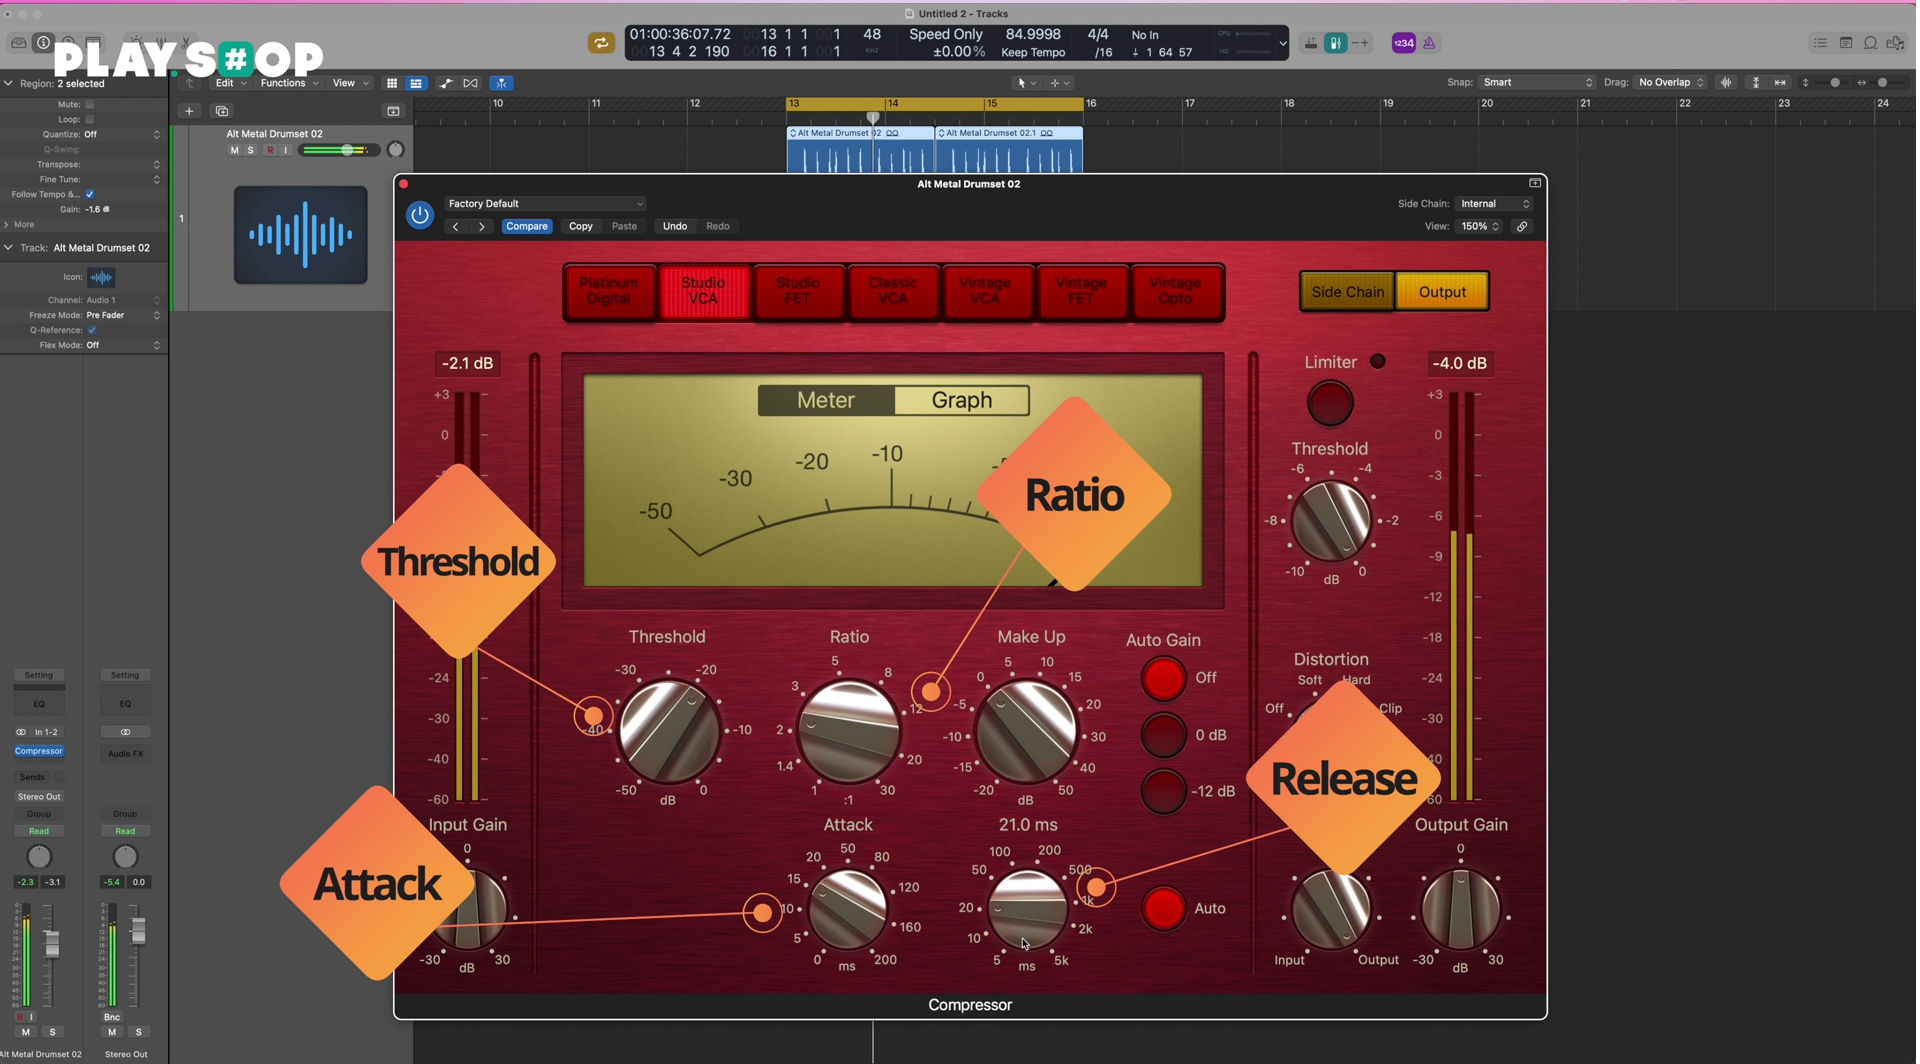Toggle the Count-in 1234 button
The height and width of the screenshot is (1064, 1920).
(1404, 43)
